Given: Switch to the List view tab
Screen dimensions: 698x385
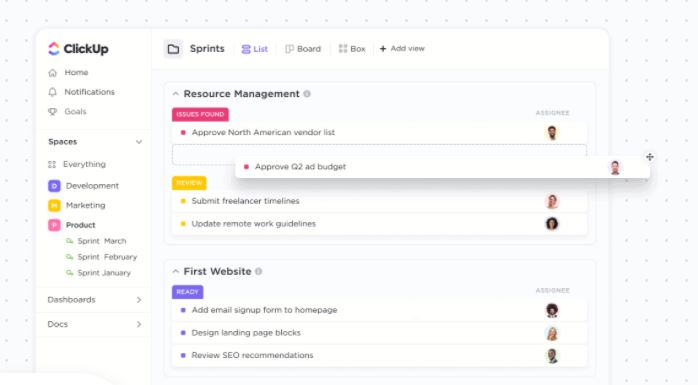Looking at the screenshot, I should (x=255, y=49).
